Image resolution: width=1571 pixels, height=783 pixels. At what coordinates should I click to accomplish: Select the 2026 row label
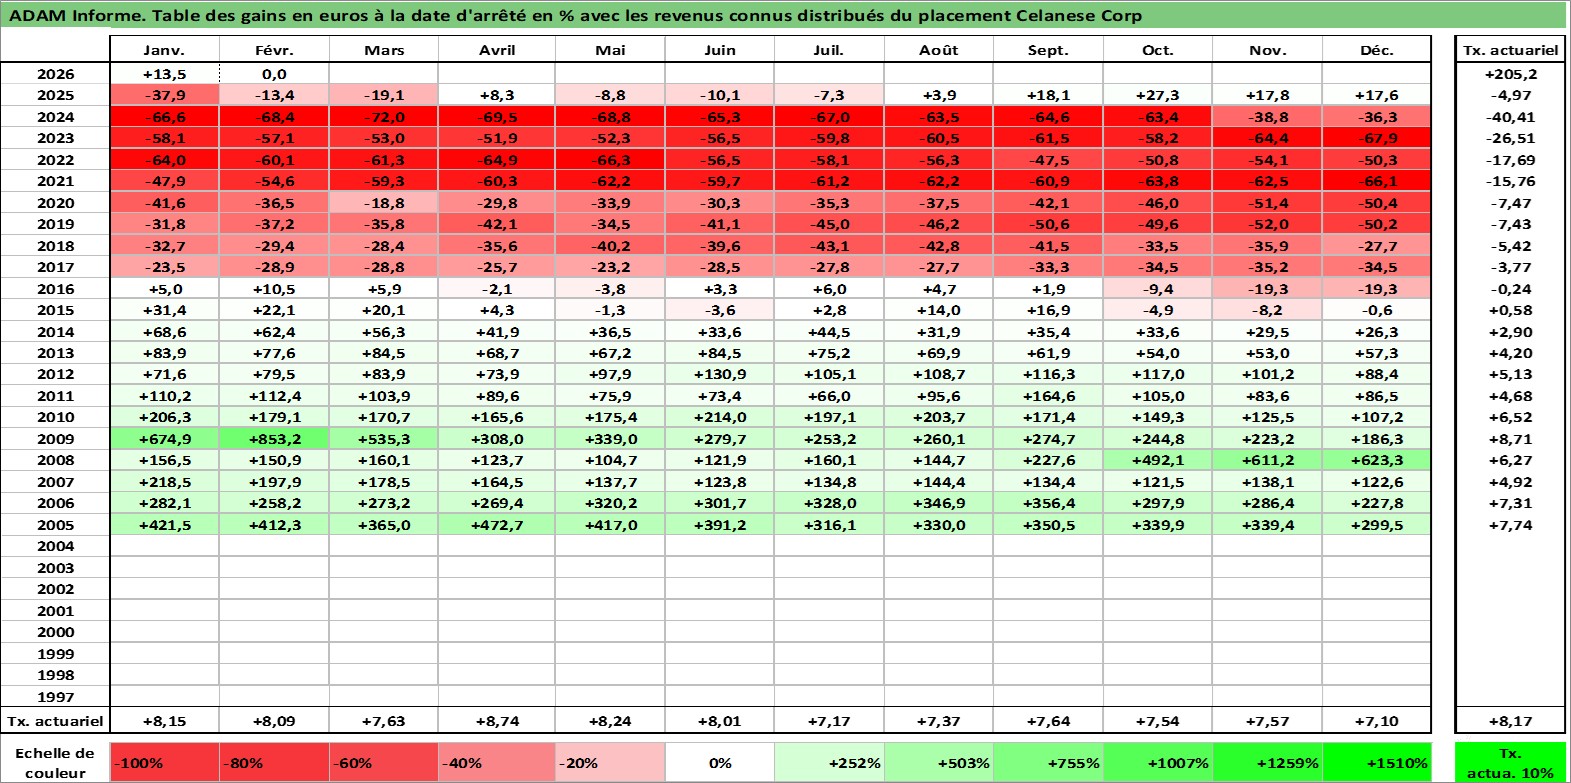[55, 74]
